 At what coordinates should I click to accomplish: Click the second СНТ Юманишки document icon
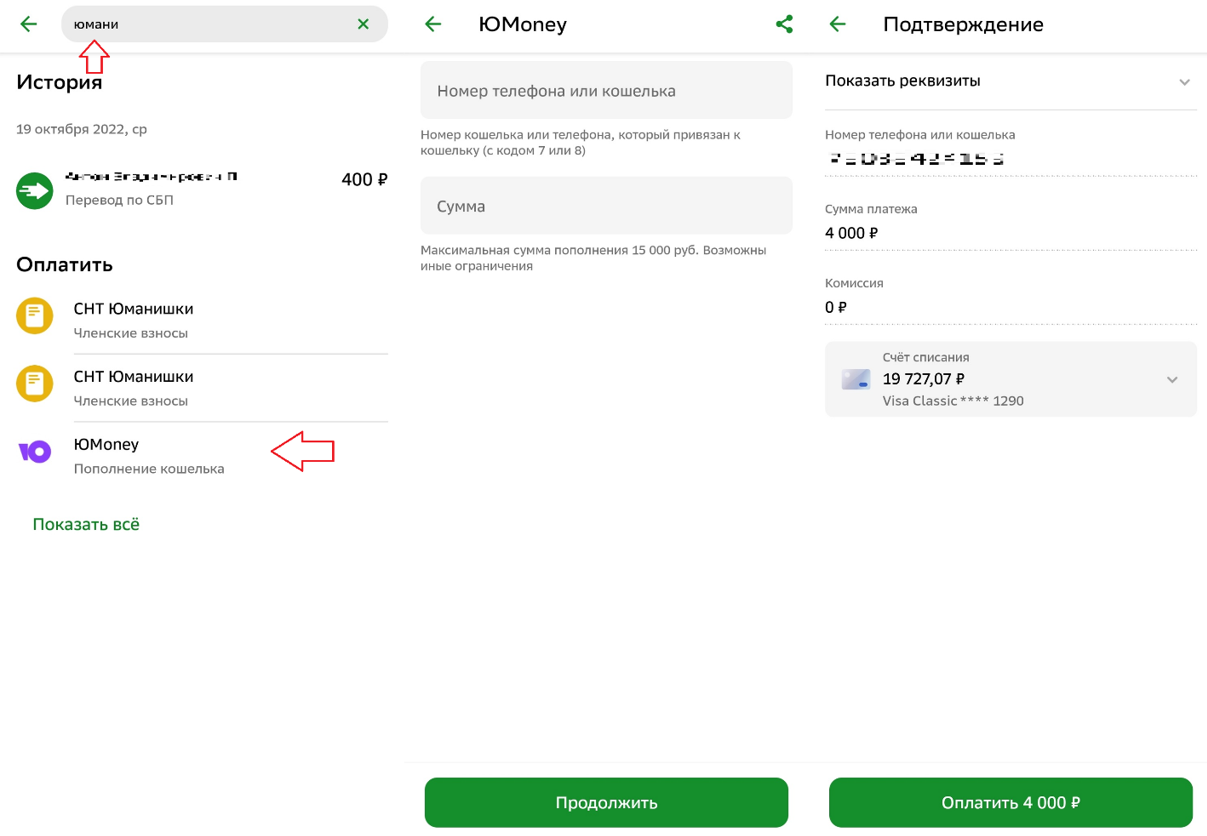pyautogui.click(x=35, y=384)
